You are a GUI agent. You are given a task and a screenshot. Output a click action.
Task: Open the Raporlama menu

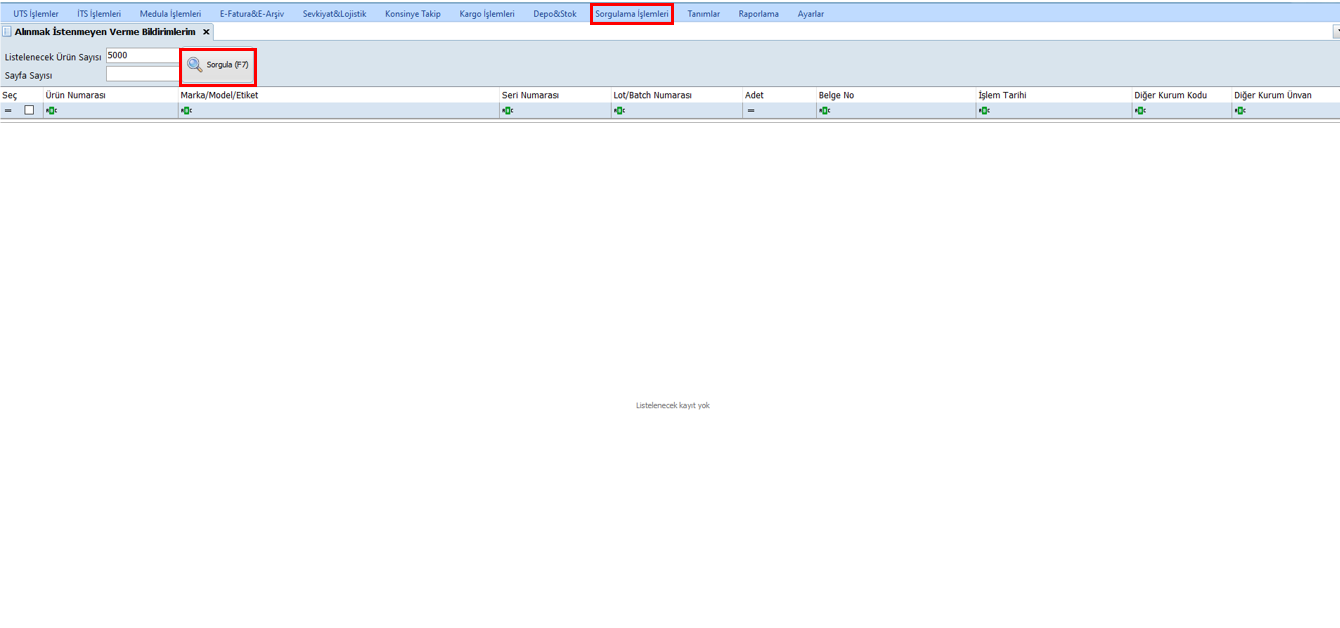point(758,14)
